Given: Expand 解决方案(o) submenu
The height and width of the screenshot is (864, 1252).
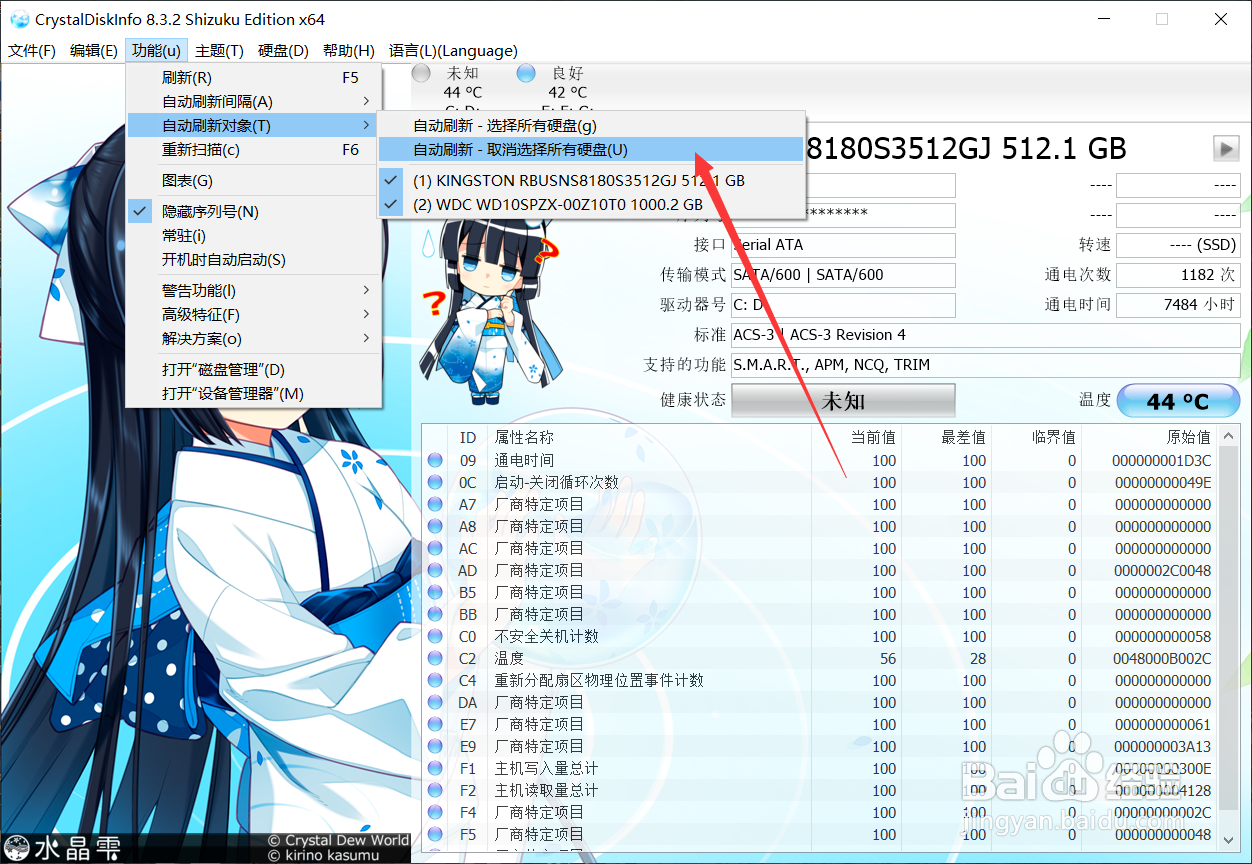Looking at the screenshot, I should pyautogui.click(x=254, y=339).
